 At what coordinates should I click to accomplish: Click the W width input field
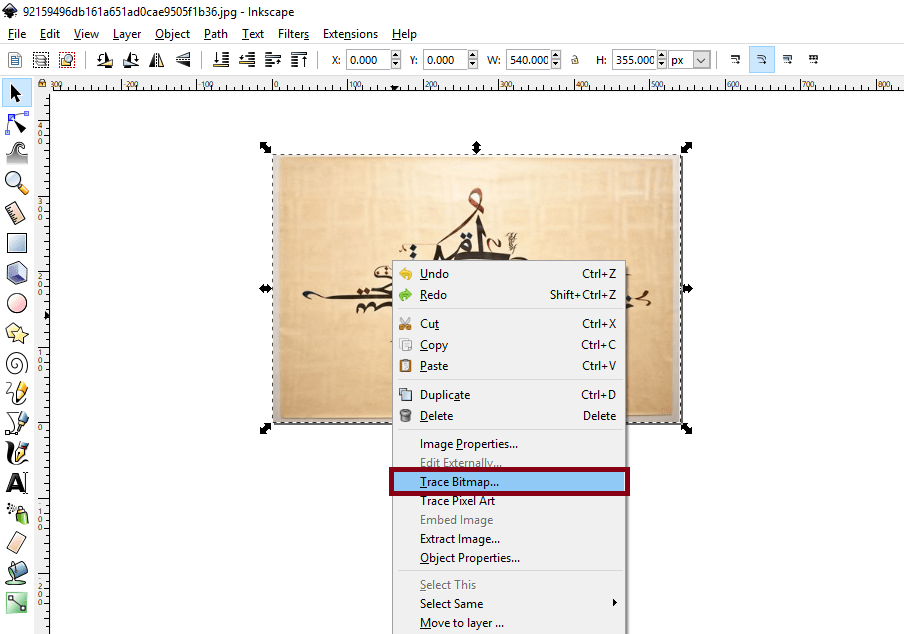[529, 60]
